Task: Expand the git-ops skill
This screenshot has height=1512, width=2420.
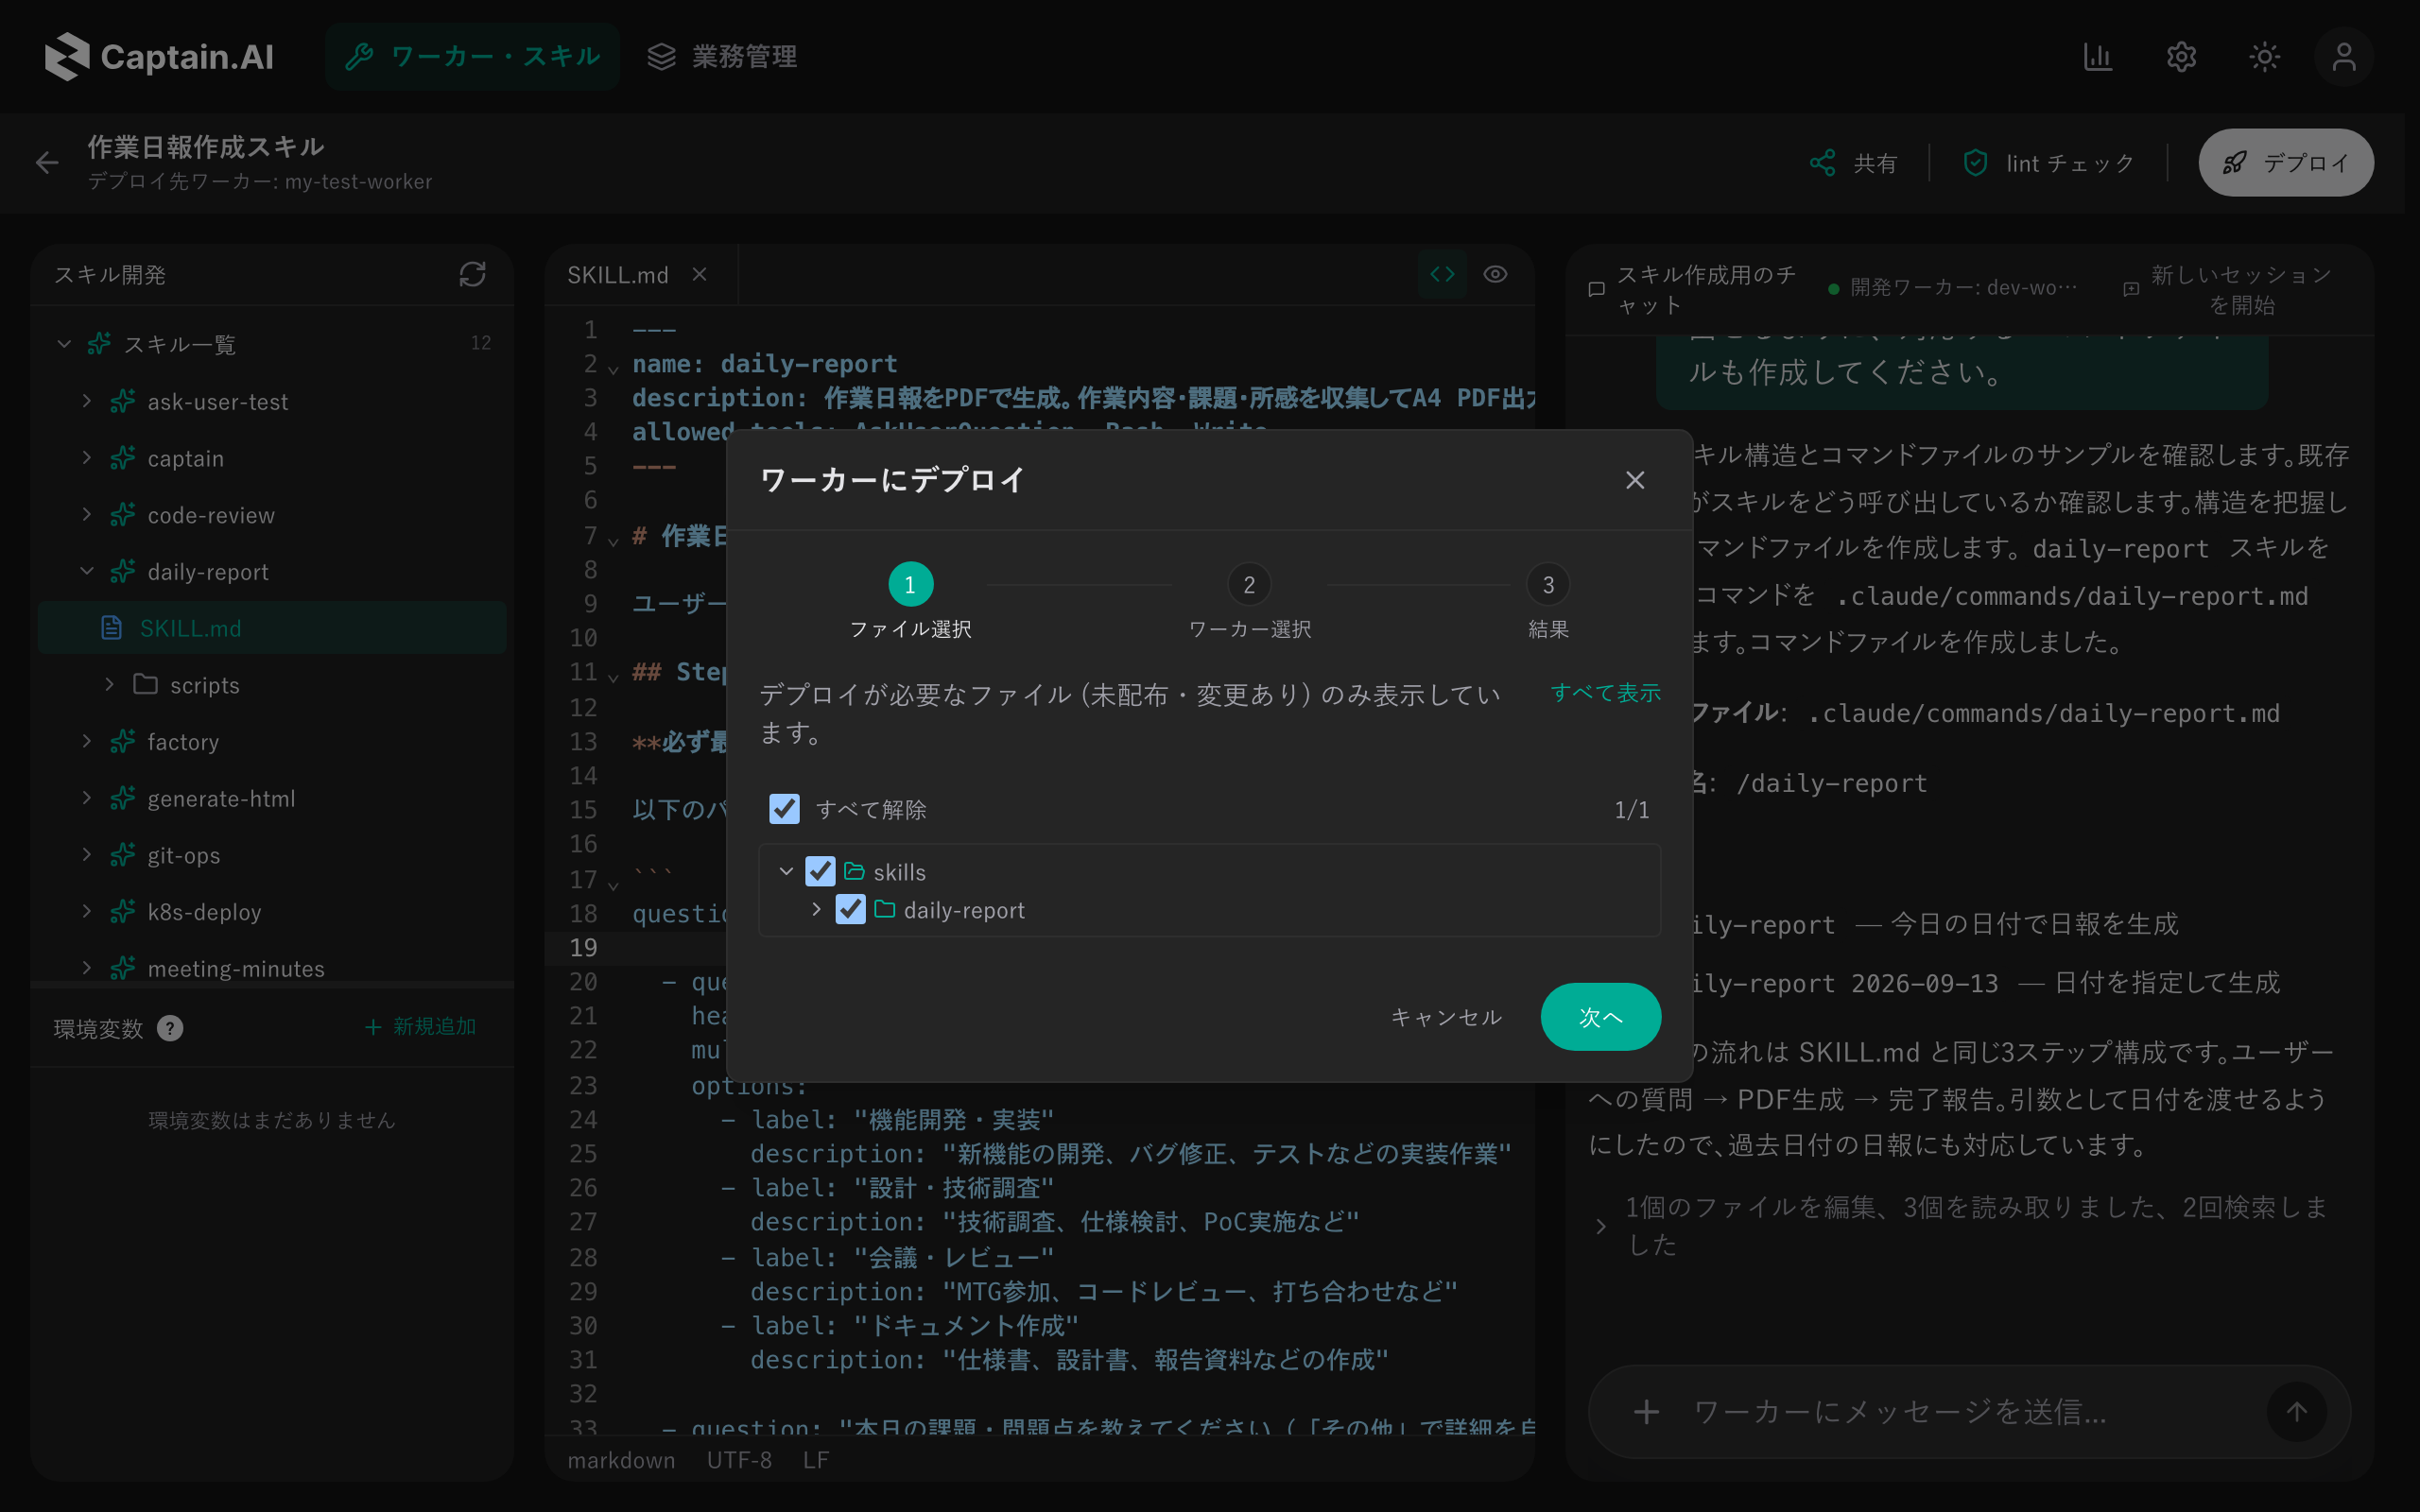Action: click(x=87, y=855)
